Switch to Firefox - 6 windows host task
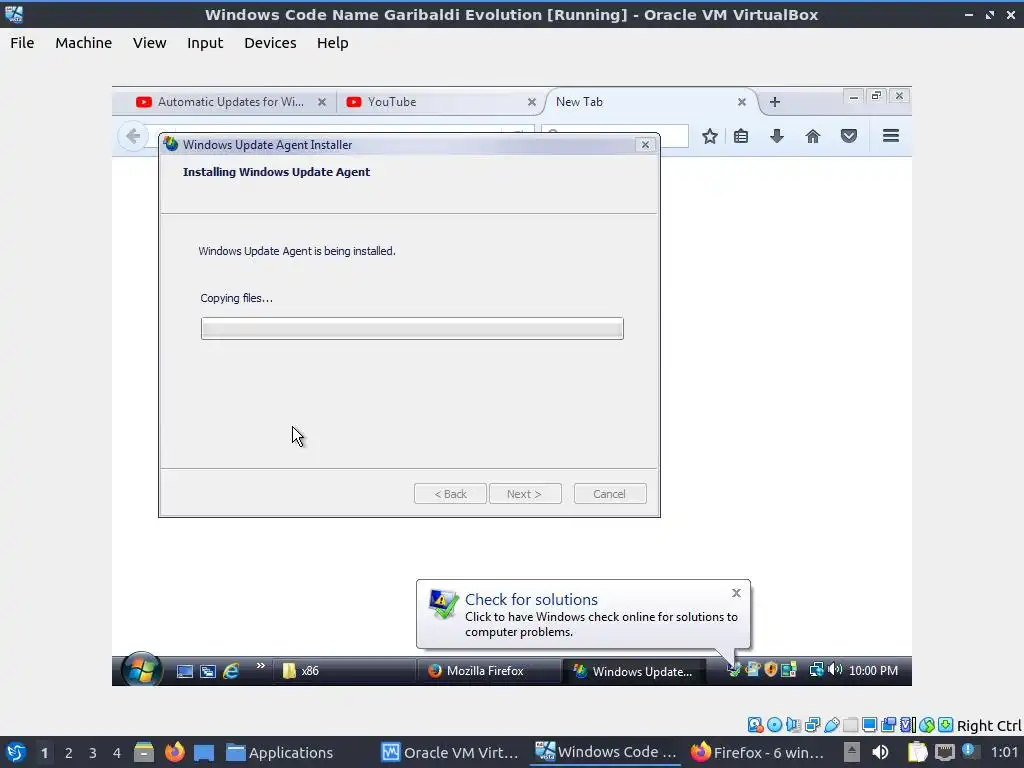The image size is (1024, 768). pos(757,752)
